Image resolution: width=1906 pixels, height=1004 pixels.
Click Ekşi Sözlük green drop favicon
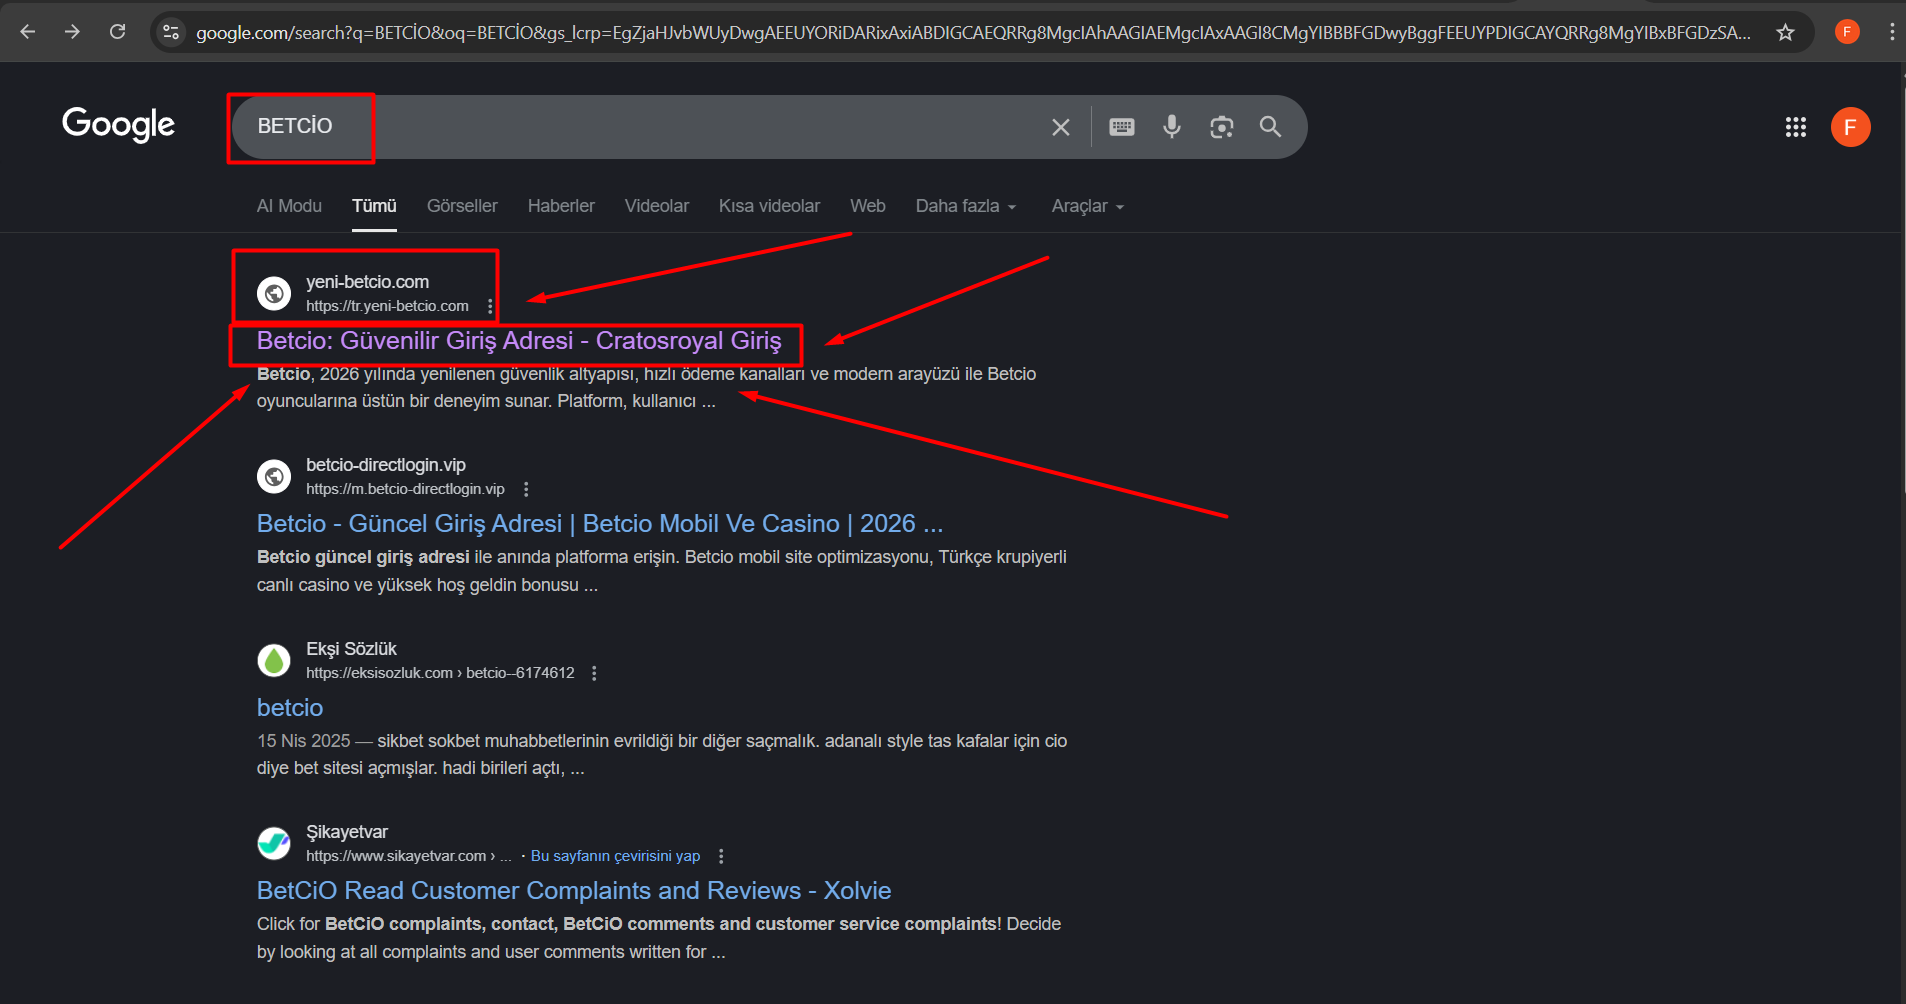click(x=274, y=660)
